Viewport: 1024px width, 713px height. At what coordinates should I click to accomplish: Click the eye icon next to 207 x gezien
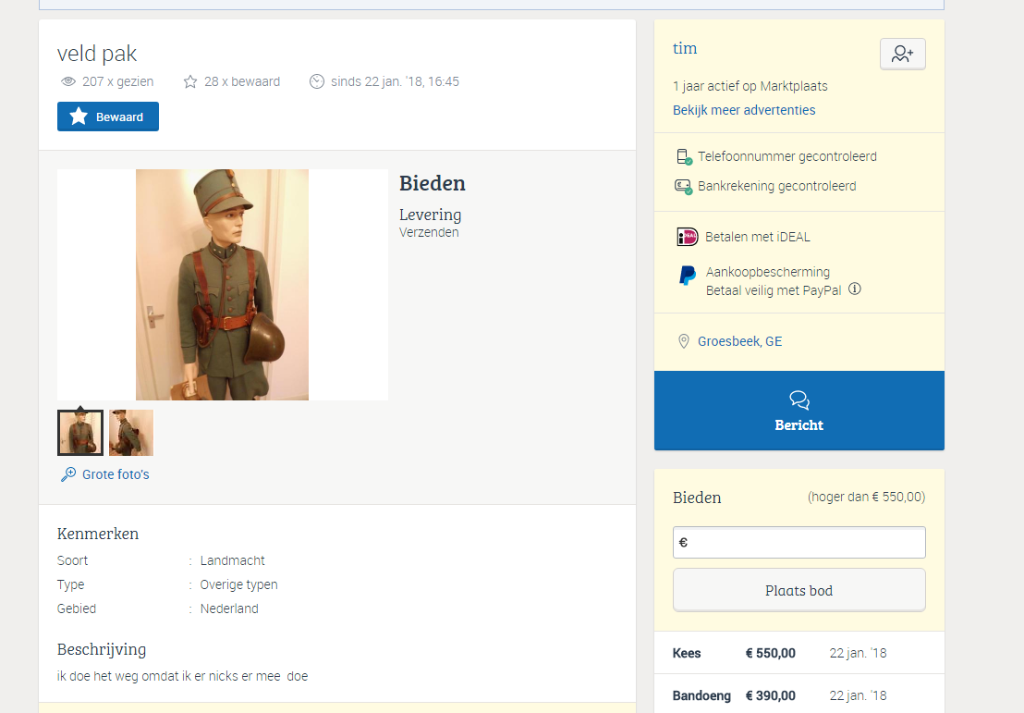68,82
